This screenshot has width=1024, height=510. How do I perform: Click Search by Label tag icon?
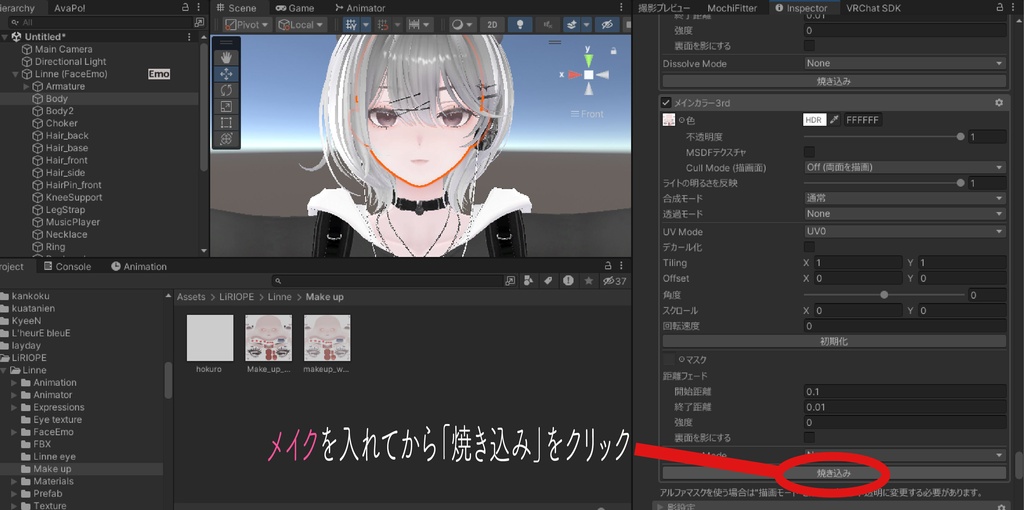pyautogui.click(x=549, y=281)
